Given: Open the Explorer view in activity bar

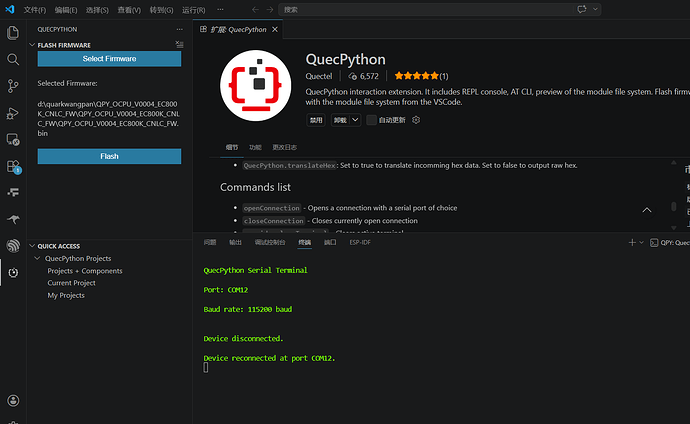Looking at the screenshot, I should pos(13,32).
